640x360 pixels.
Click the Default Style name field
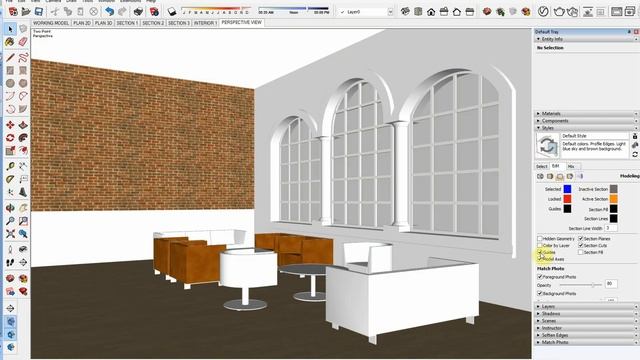tap(595, 136)
